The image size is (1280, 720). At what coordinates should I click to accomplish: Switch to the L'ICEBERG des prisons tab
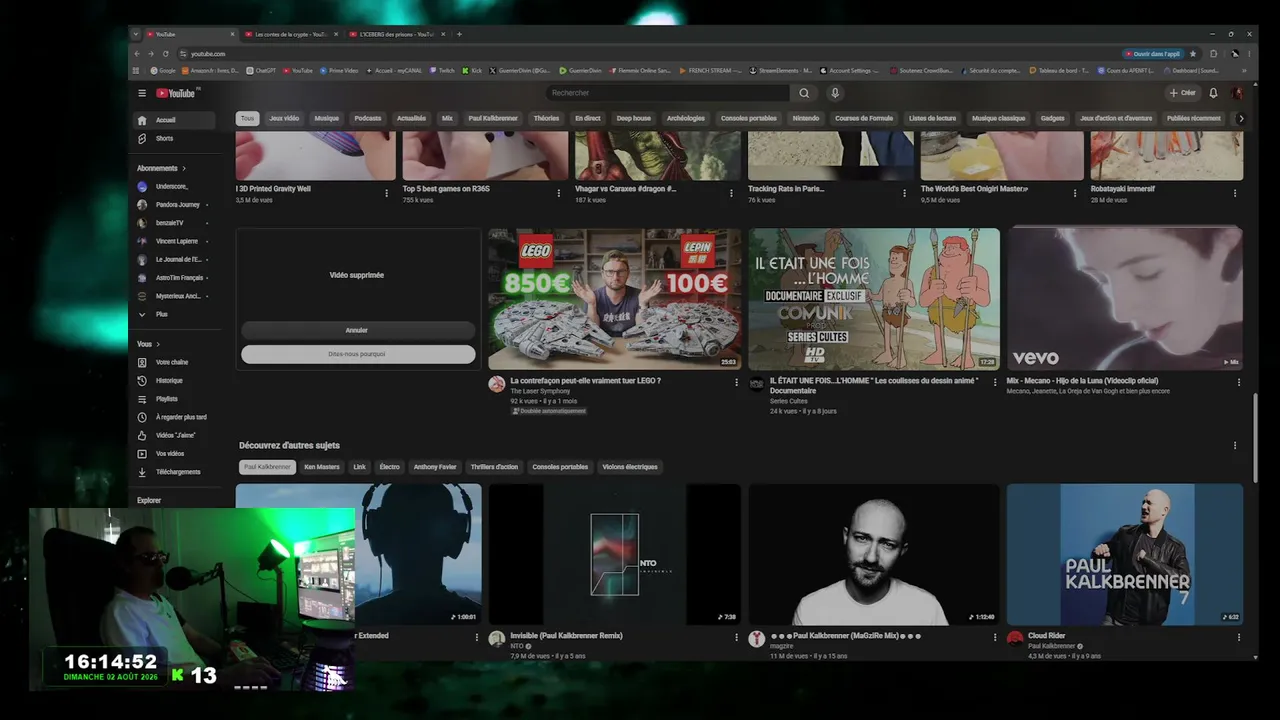[x=396, y=34]
